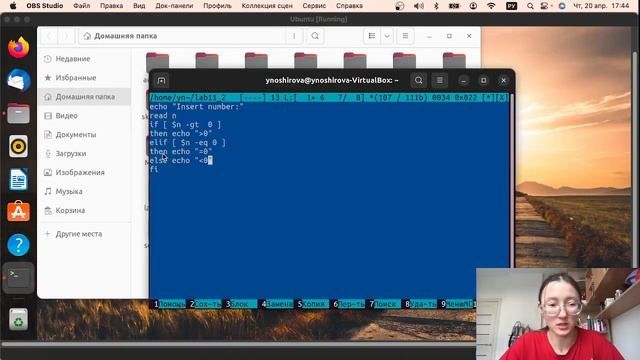Open the Trash icon in dock
This screenshot has width=640, height=360.
pyautogui.click(x=18, y=319)
